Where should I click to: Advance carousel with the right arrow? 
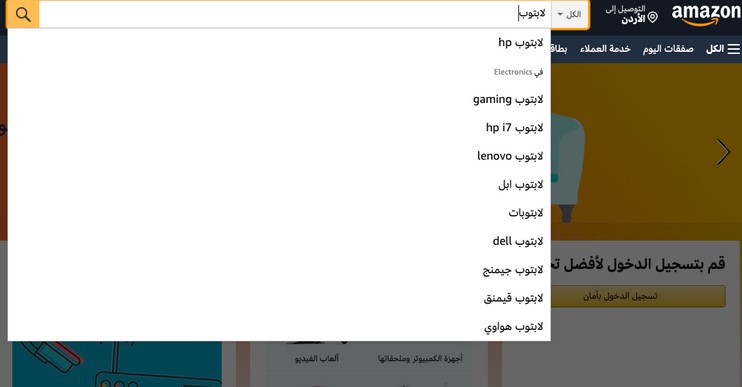click(x=723, y=152)
